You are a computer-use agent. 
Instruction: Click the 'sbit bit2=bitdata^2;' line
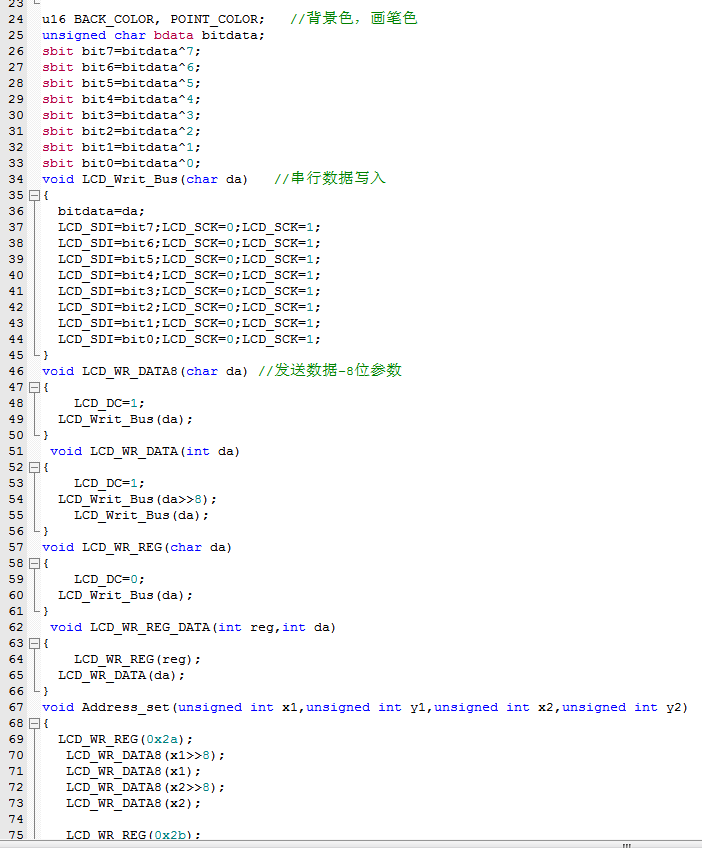(122, 131)
